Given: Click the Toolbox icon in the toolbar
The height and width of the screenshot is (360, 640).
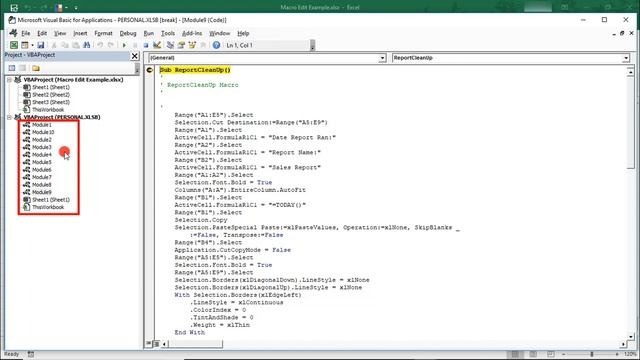Looking at the screenshot, I should click(203, 45).
